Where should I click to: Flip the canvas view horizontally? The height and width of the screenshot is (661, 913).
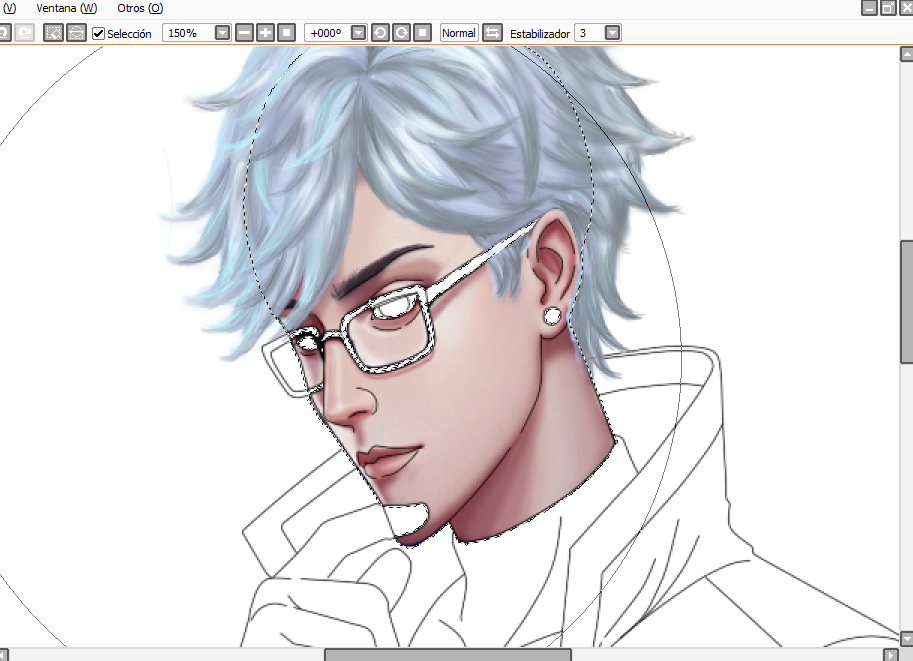493,33
